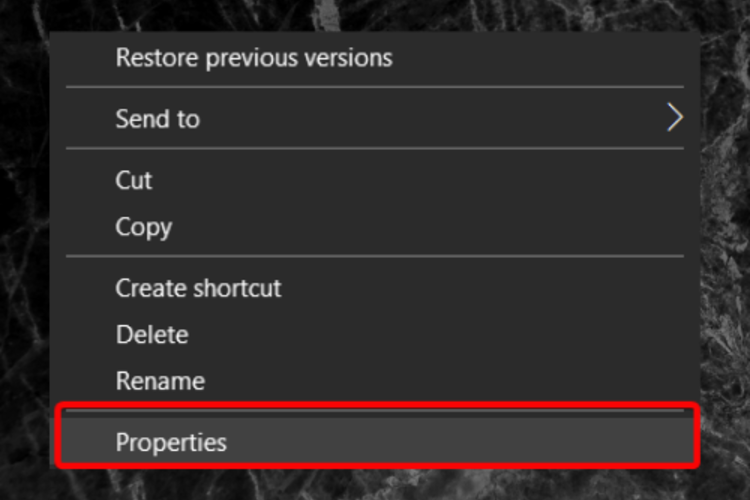Choose Rename from the menu

click(375, 381)
